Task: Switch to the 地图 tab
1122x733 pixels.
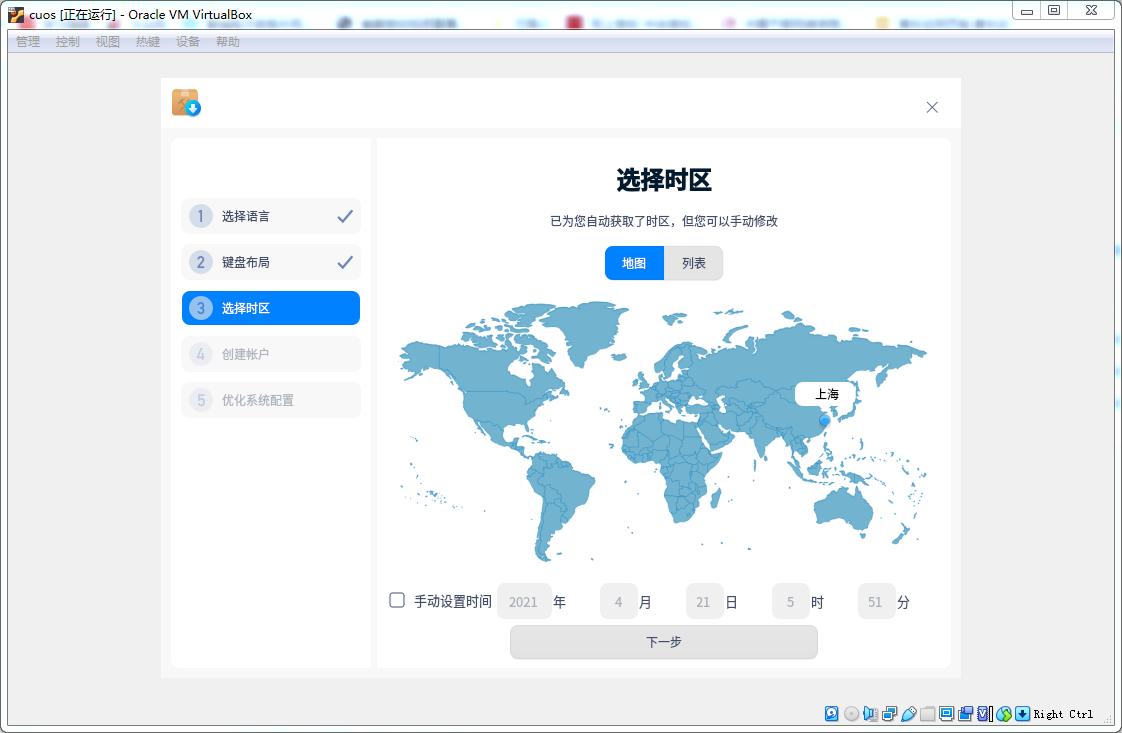Action: (x=634, y=263)
